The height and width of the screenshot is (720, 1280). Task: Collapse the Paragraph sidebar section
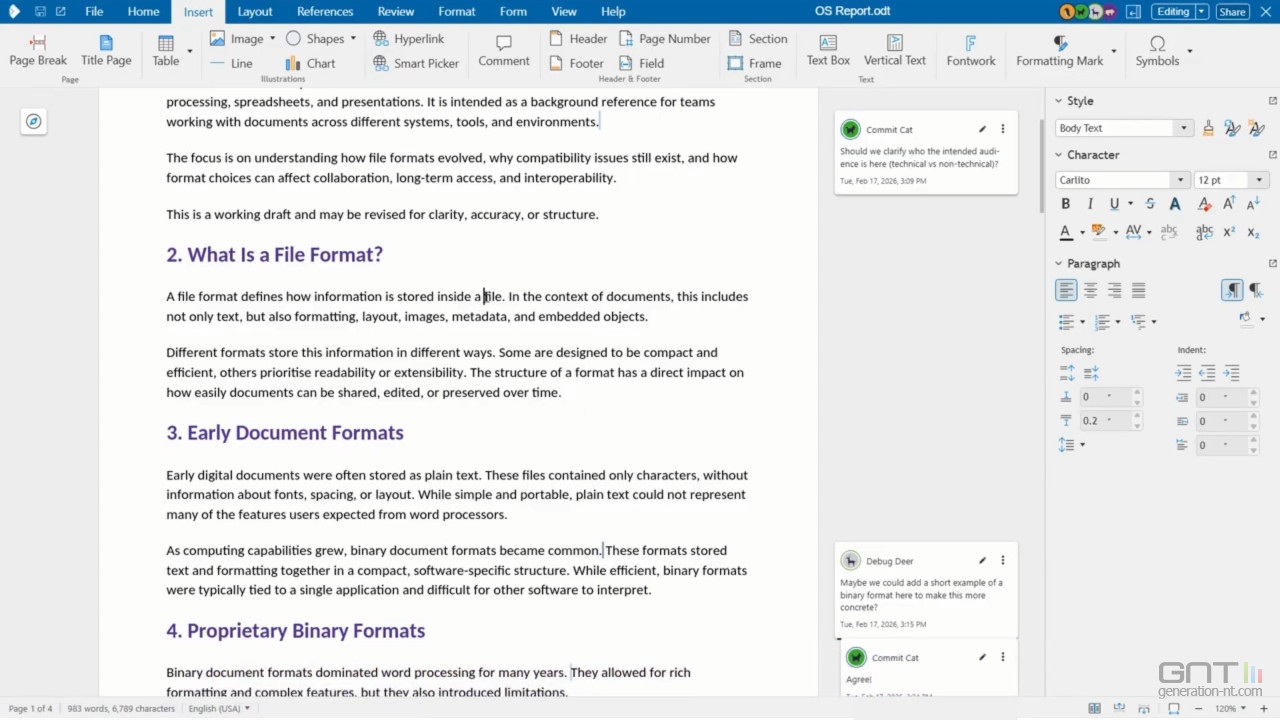click(x=1059, y=264)
